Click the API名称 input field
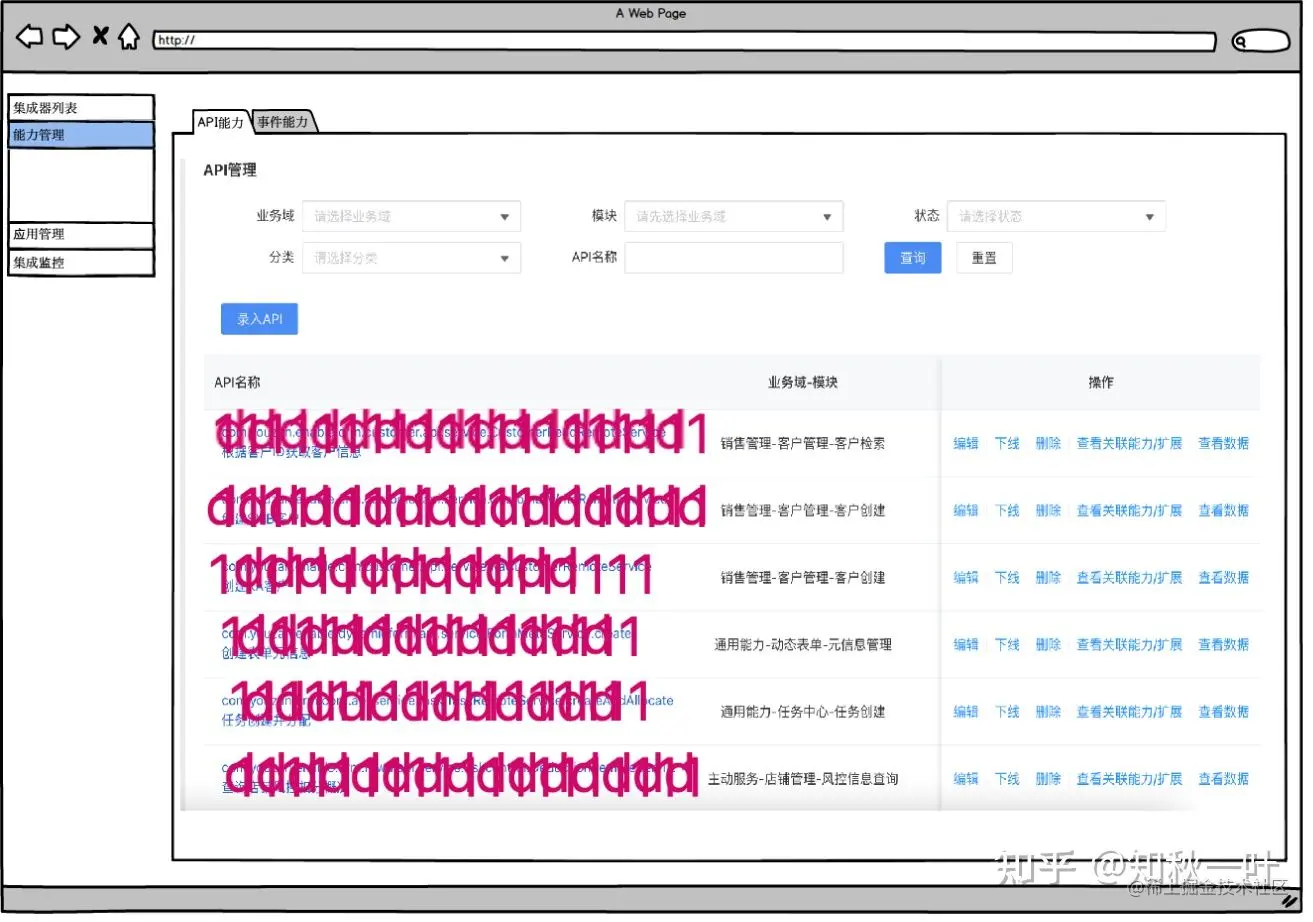The height and width of the screenshot is (922, 1313). pos(734,258)
